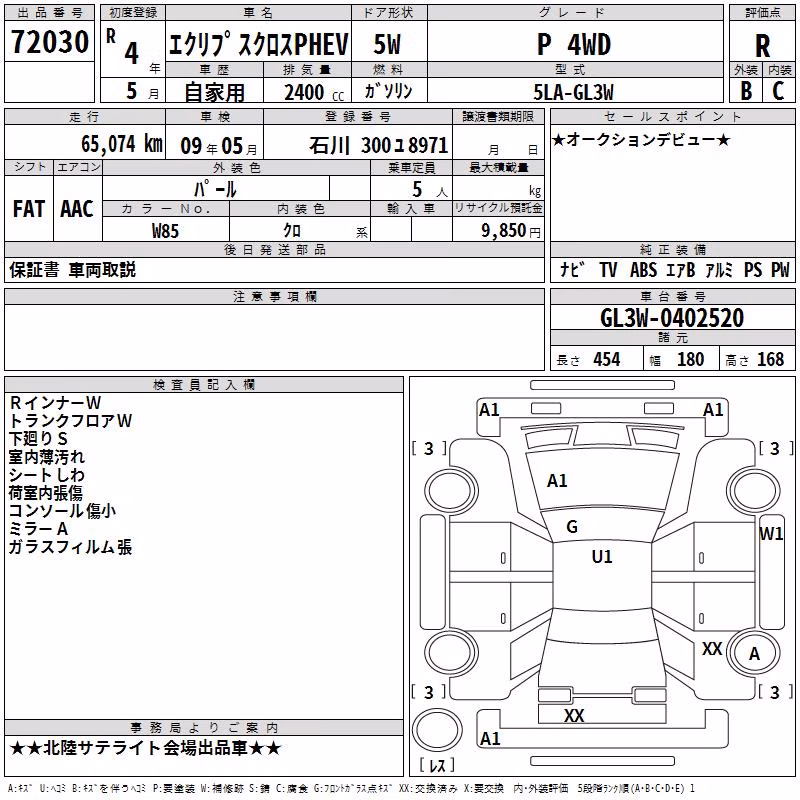Select the chassis number GL3W-0402520
This screenshot has height=800, width=800.
(x=672, y=318)
